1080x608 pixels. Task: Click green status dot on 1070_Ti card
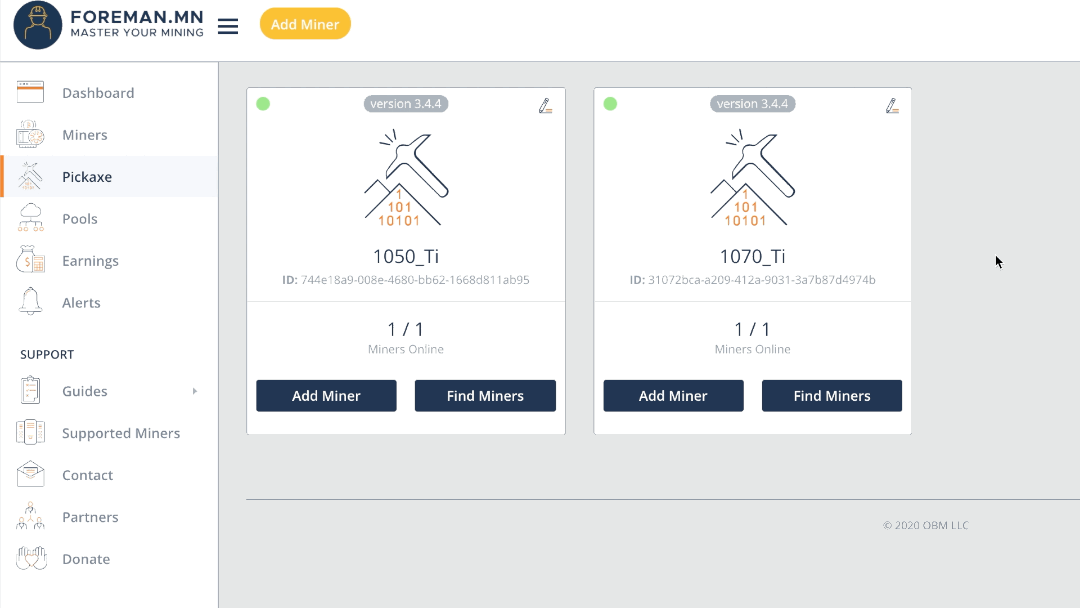click(x=610, y=104)
